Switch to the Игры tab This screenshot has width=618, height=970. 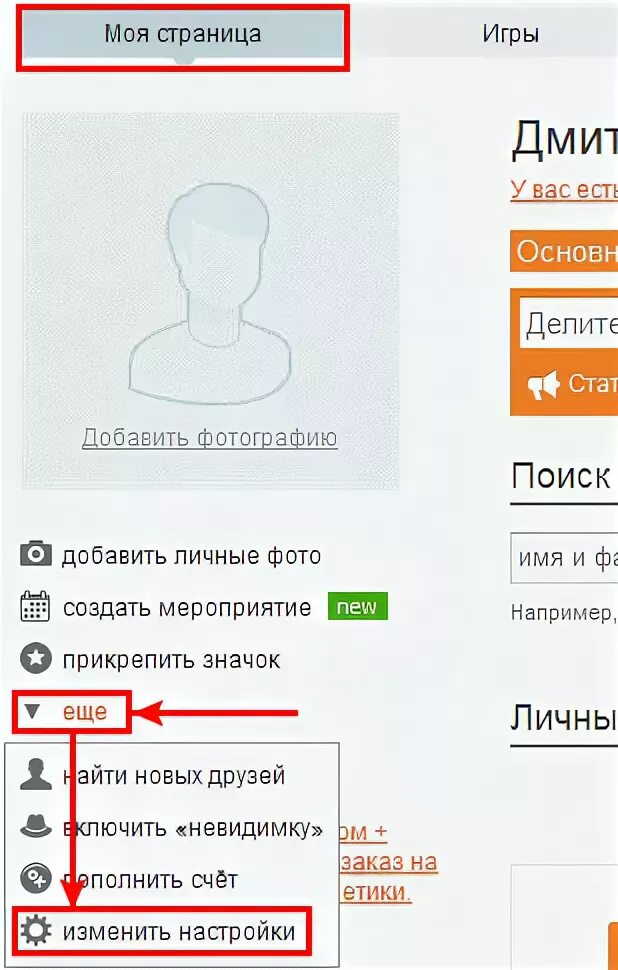[510, 33]
